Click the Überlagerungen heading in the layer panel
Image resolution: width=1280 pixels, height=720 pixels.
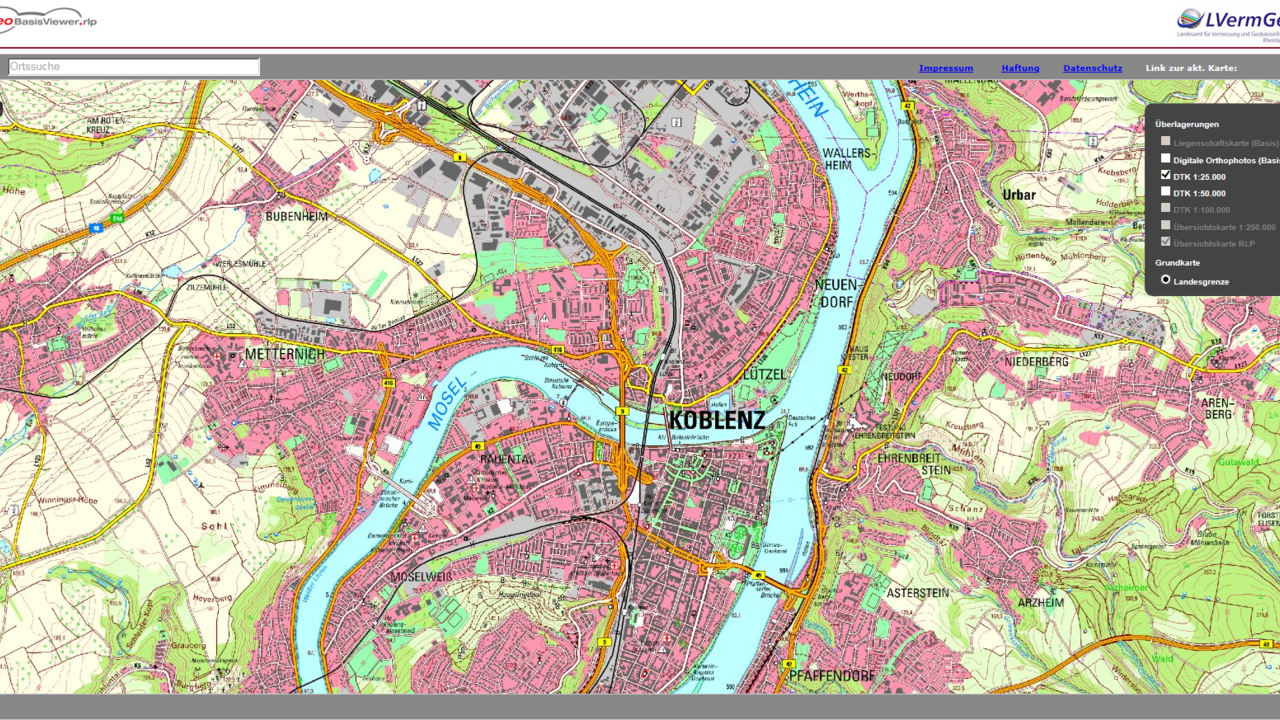pos(1187,124)
